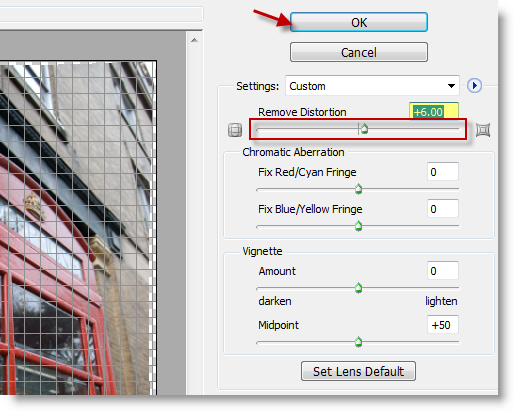Confirm lens correction with OK
The width and height of the screenshot is (514, 411).
tap(359, 22)
